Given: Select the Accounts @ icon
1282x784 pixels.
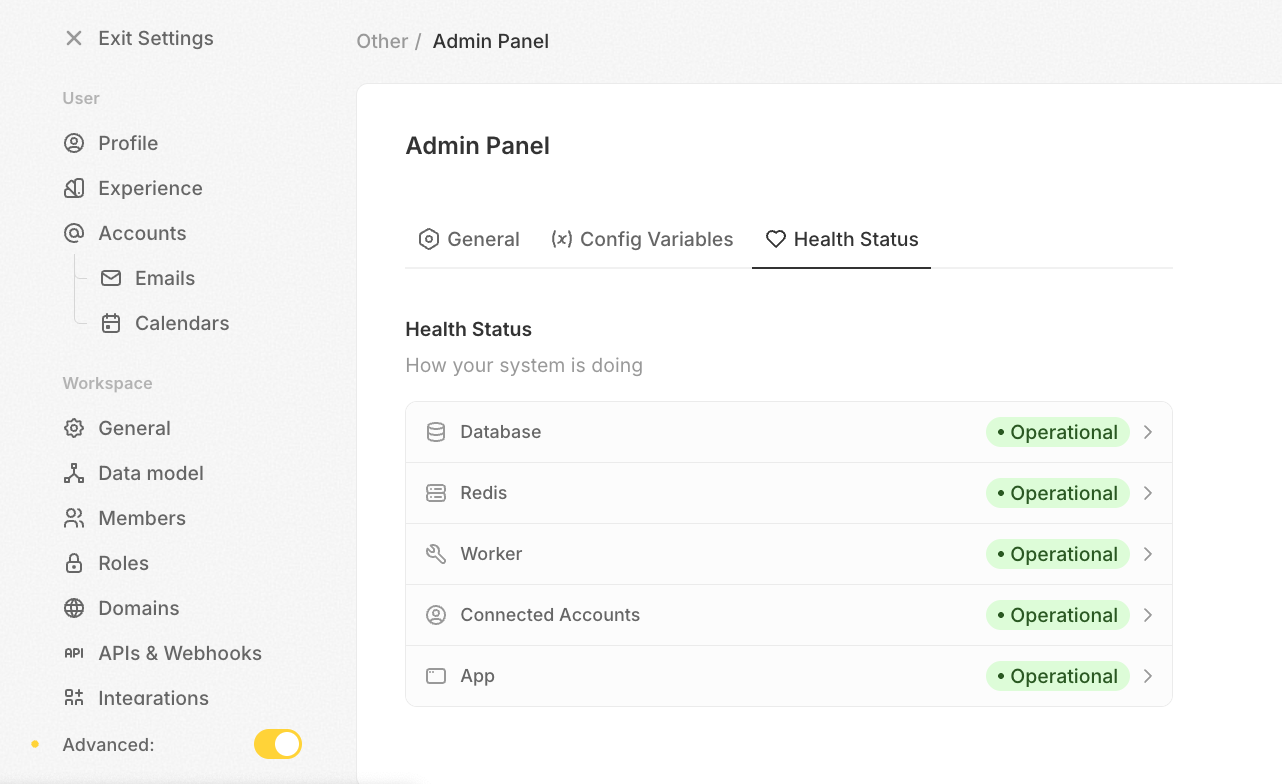Looking at the screenshot, I should click(73, 233).
